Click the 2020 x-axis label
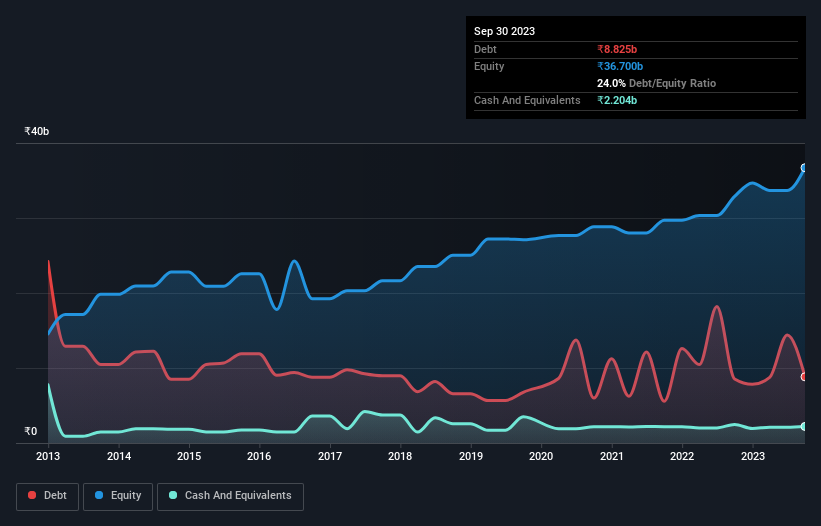Screen dimensions: 821x526 click(541, 456)
